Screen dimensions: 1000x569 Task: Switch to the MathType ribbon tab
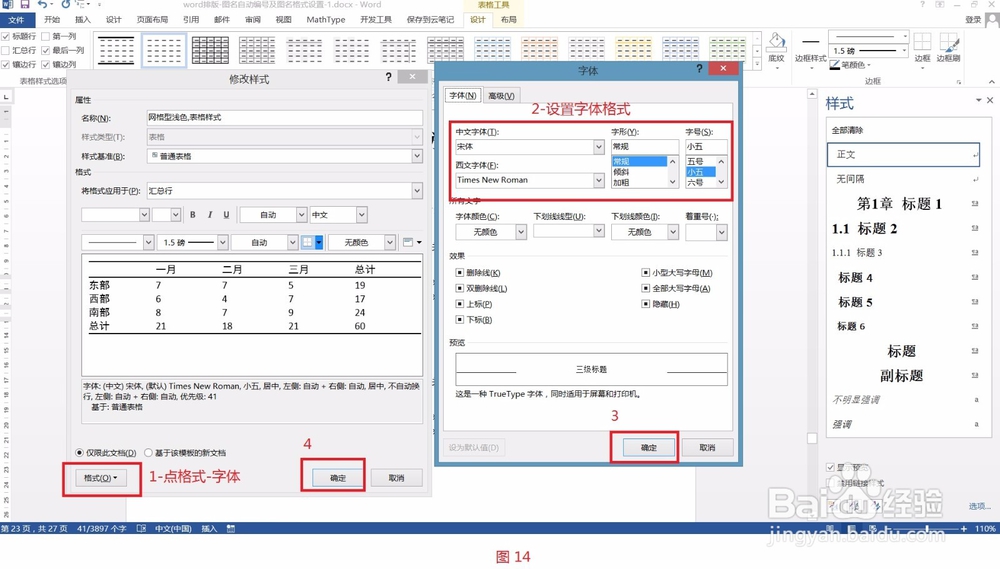[326, 20]
